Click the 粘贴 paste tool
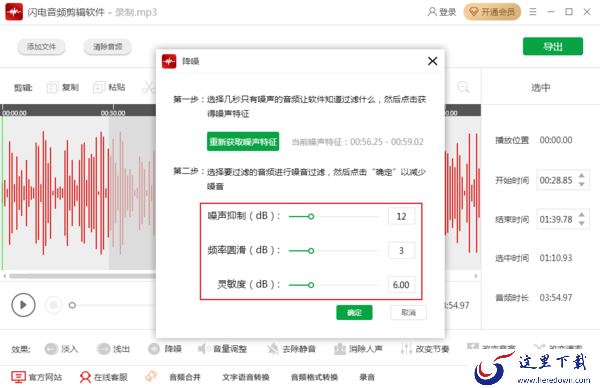The image size is (600, 388). pyautogui.click(x=109, y=88)
